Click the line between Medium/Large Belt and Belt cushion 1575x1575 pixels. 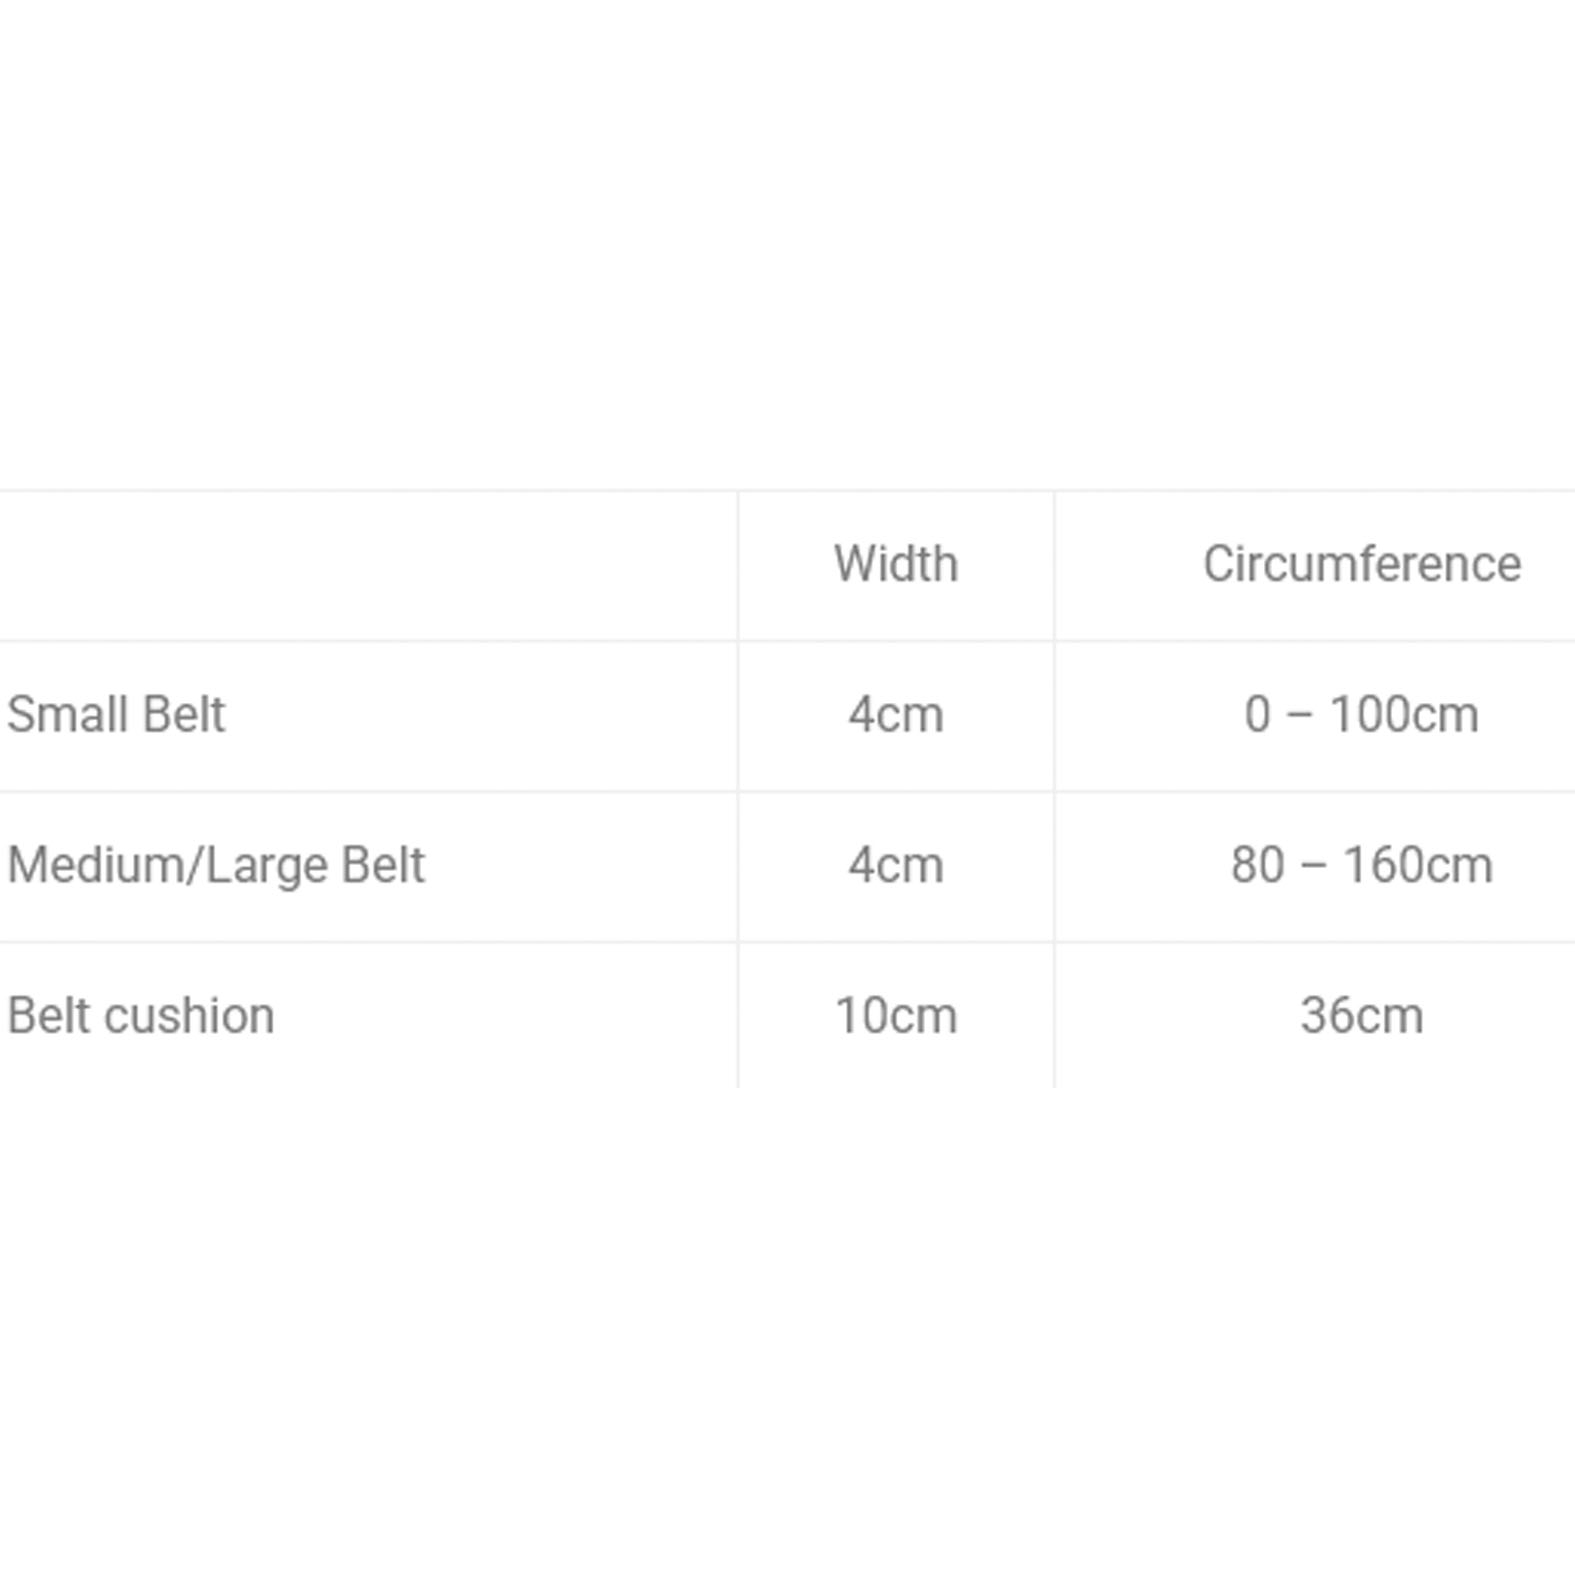point(787,942)
